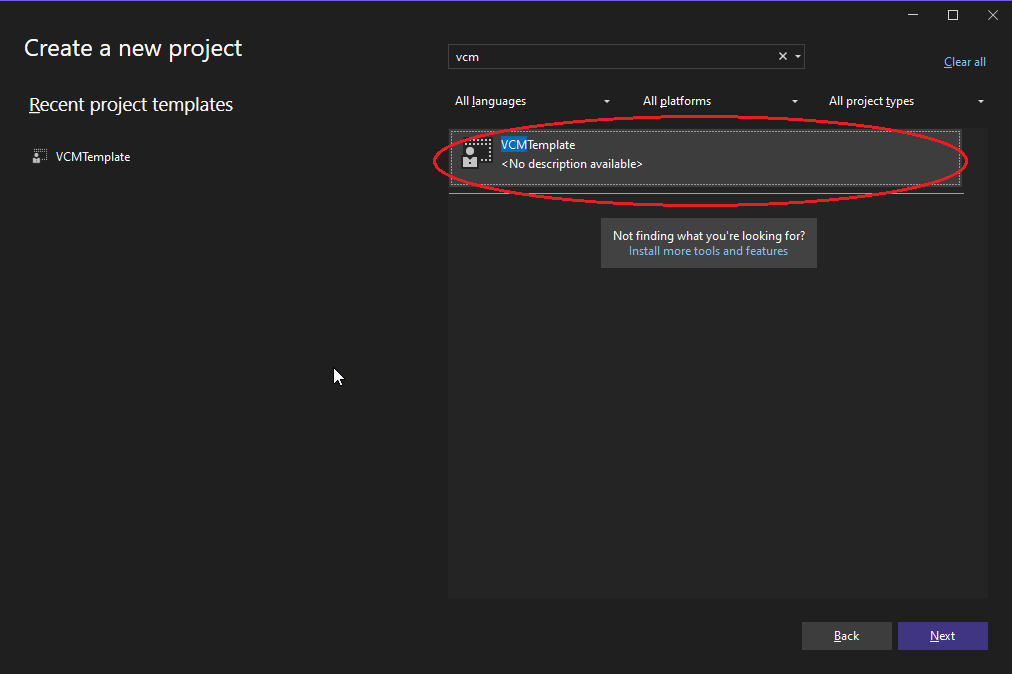Maximize the Create a new project window
The height and width of the screenshot is (674, 1012).
pyautogui.click(x=953, y=14)
